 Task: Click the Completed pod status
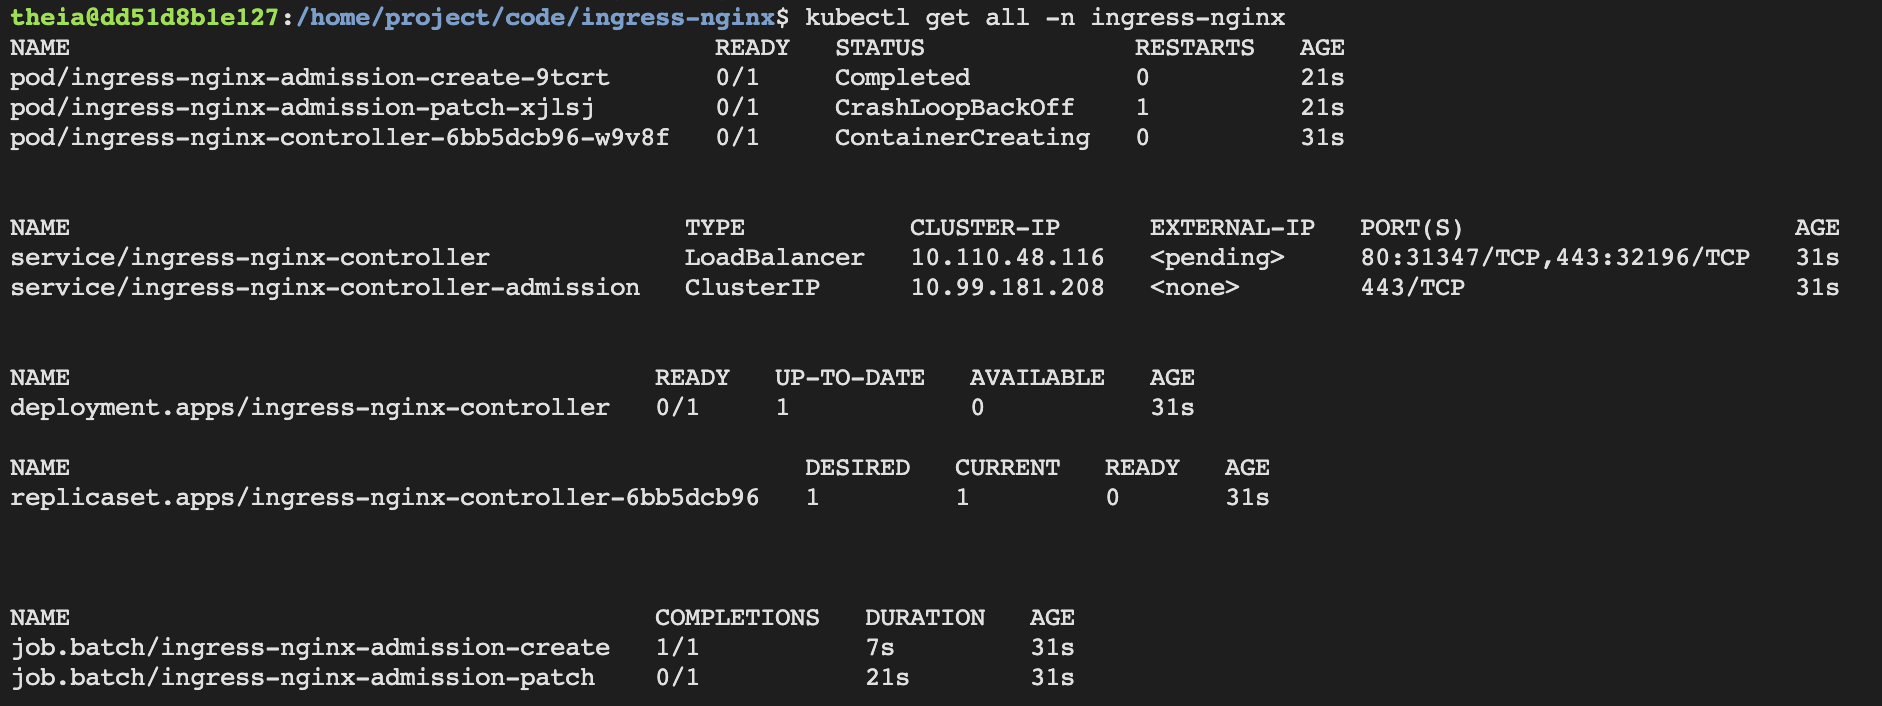click(902, 78)
